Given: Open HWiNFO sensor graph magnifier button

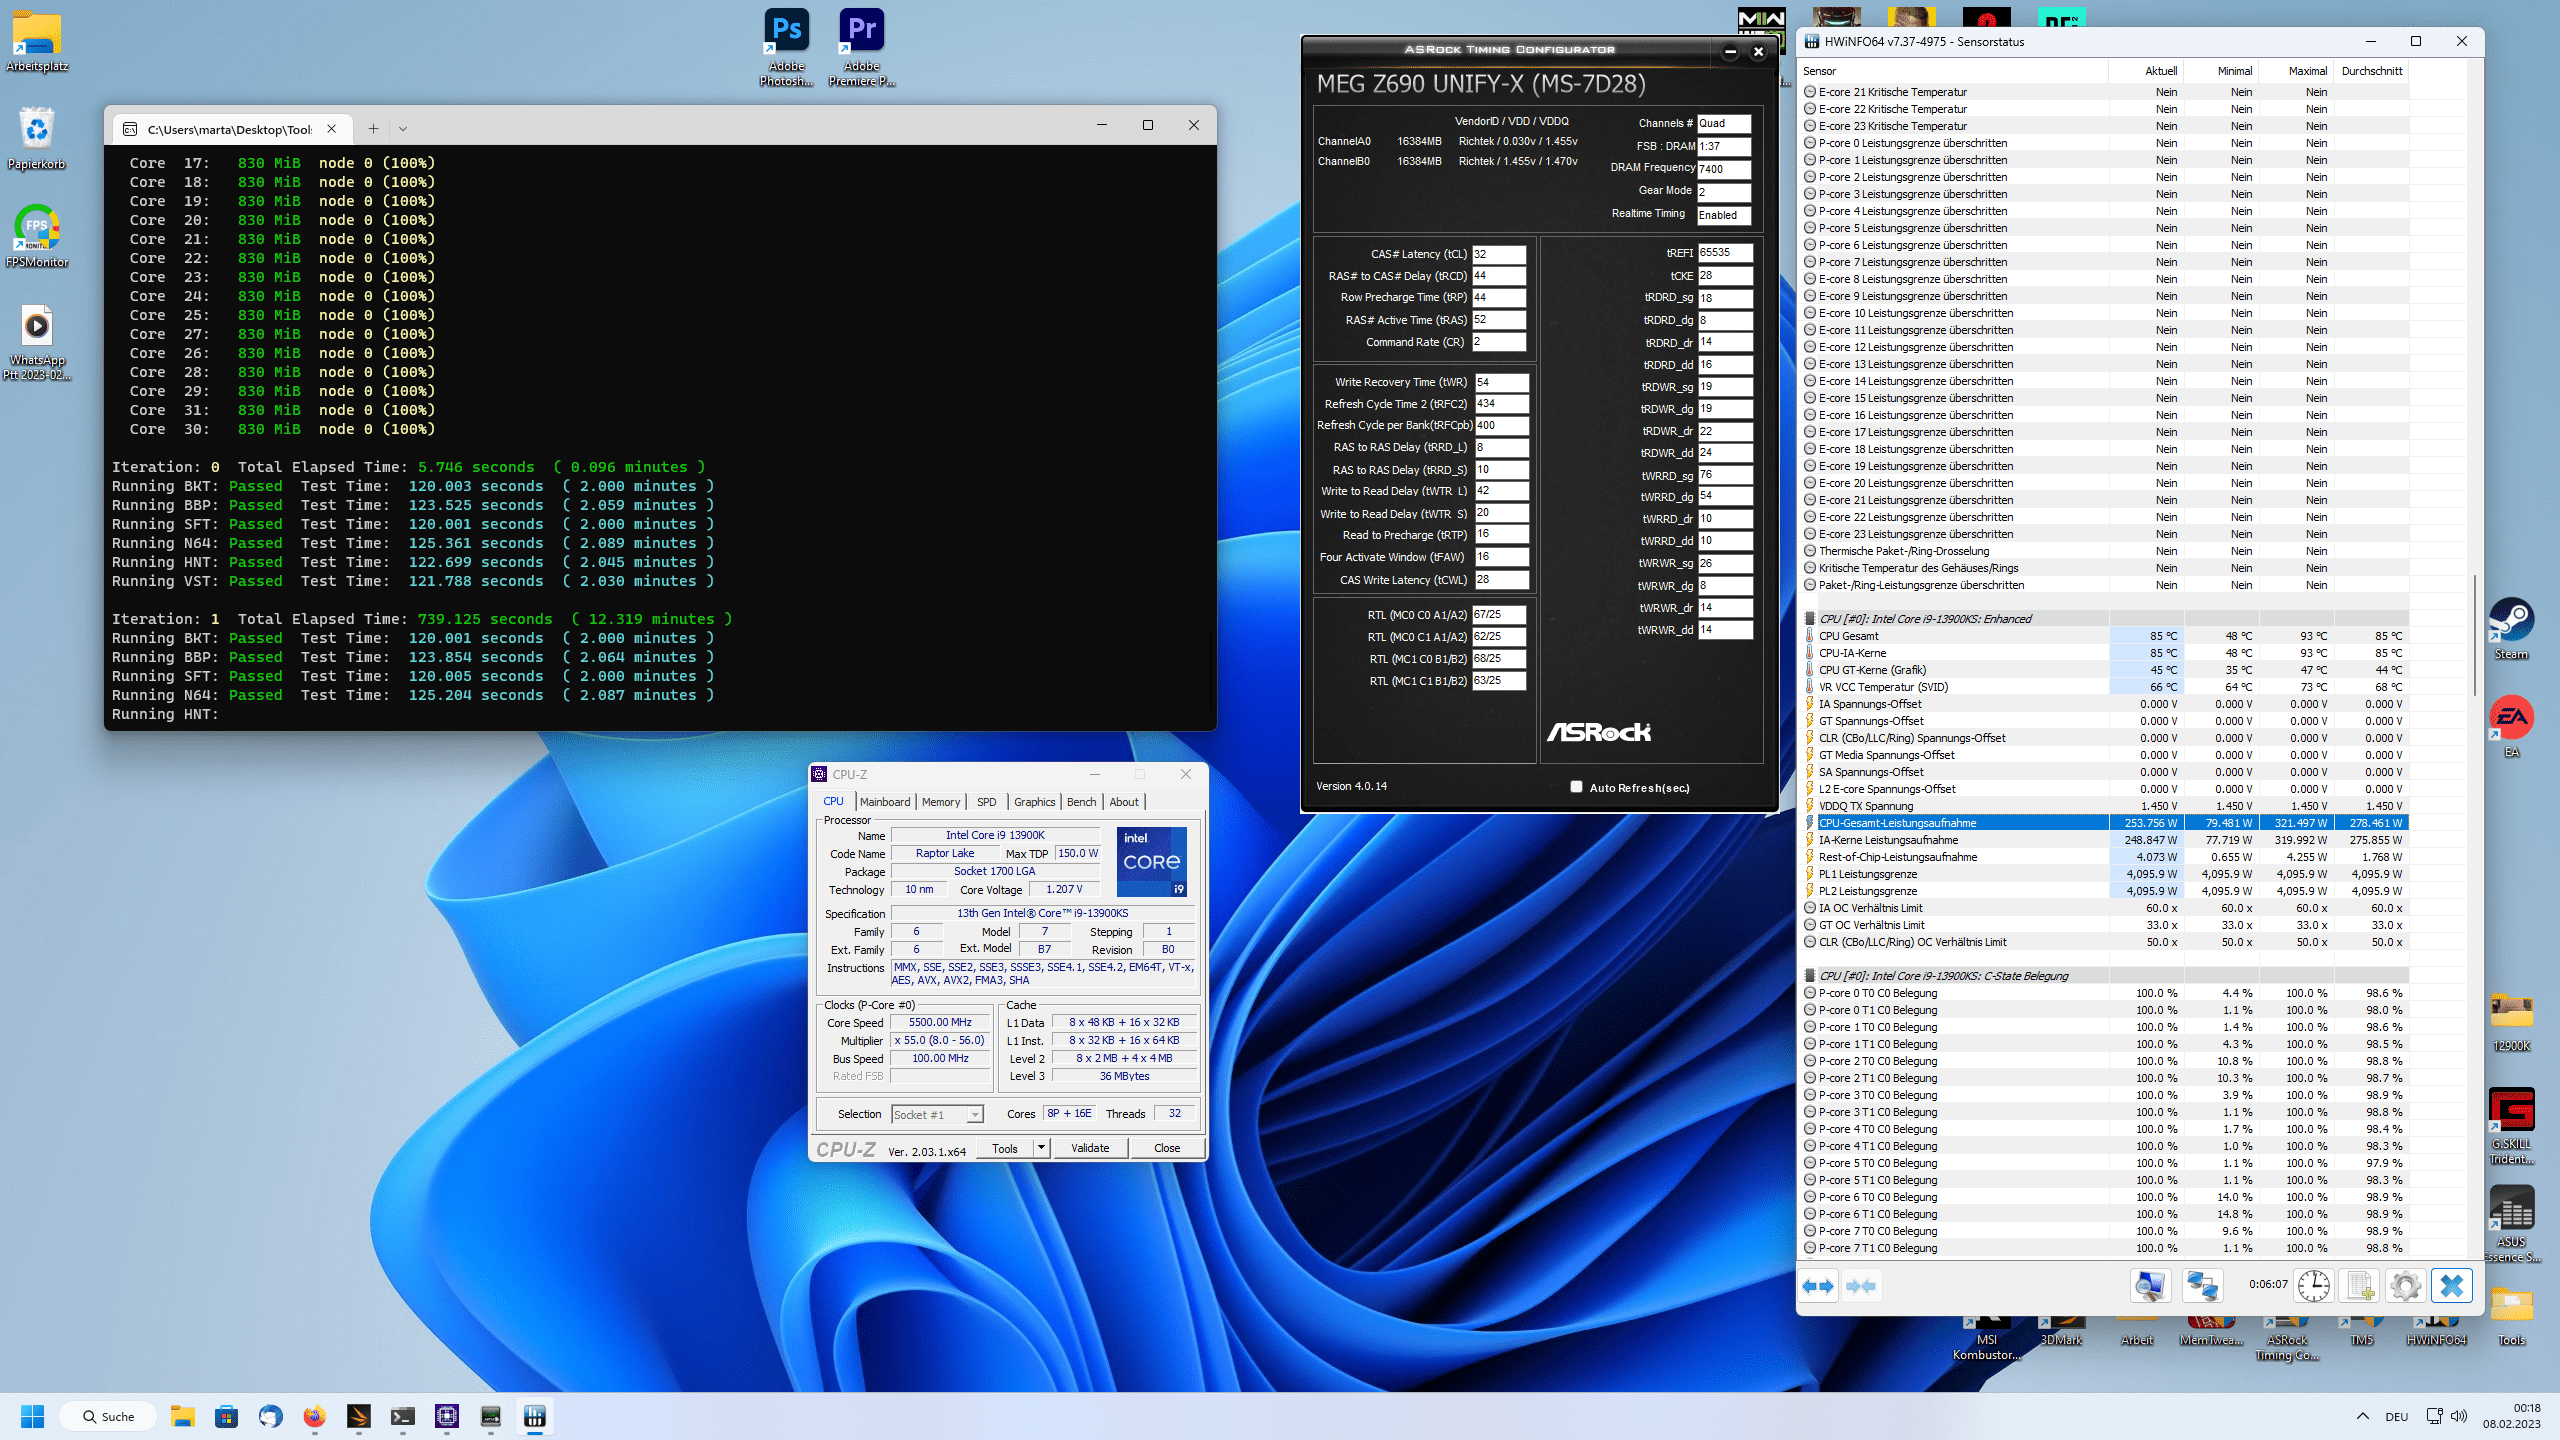Looking at the screenshot, I should [2150, 1286].
